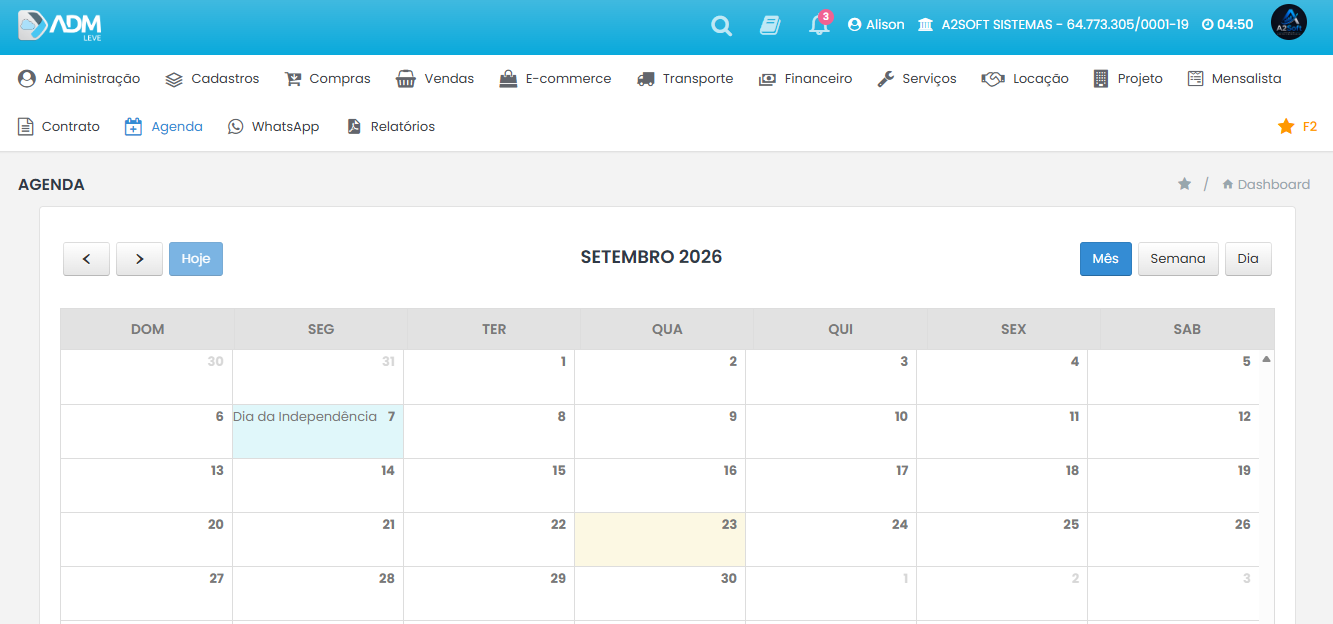Open the Dia da Independência event
This screenshot has width=1333, height=624.
pos(305,417)
